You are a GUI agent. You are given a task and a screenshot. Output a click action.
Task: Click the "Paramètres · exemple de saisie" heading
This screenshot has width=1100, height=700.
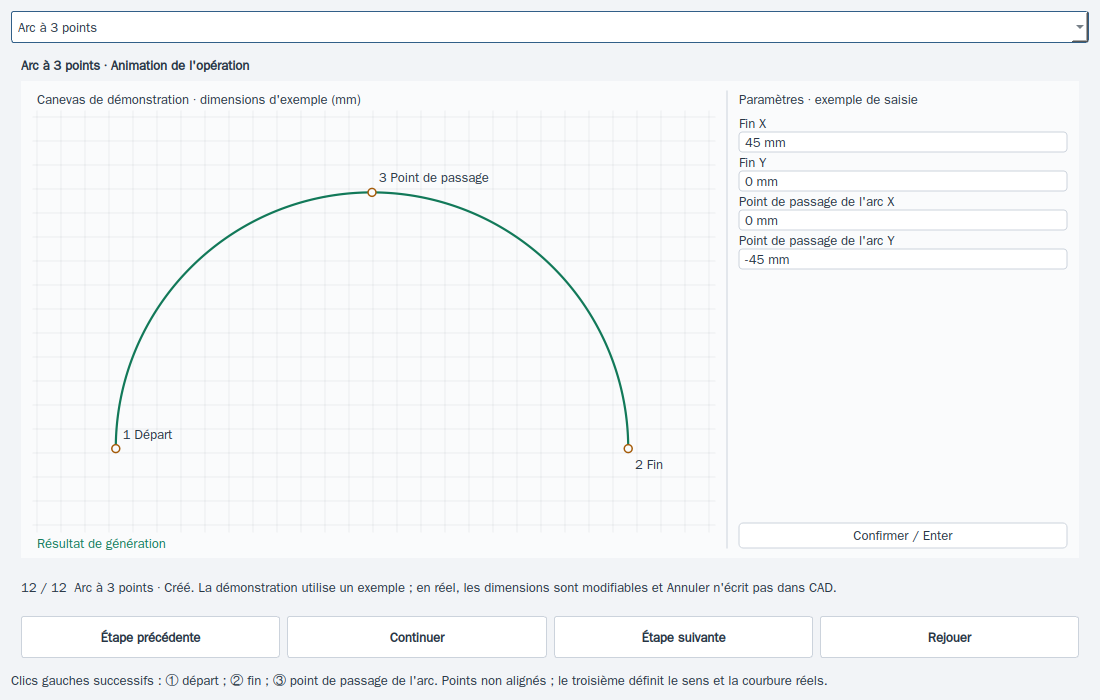[x=828, y=100]
